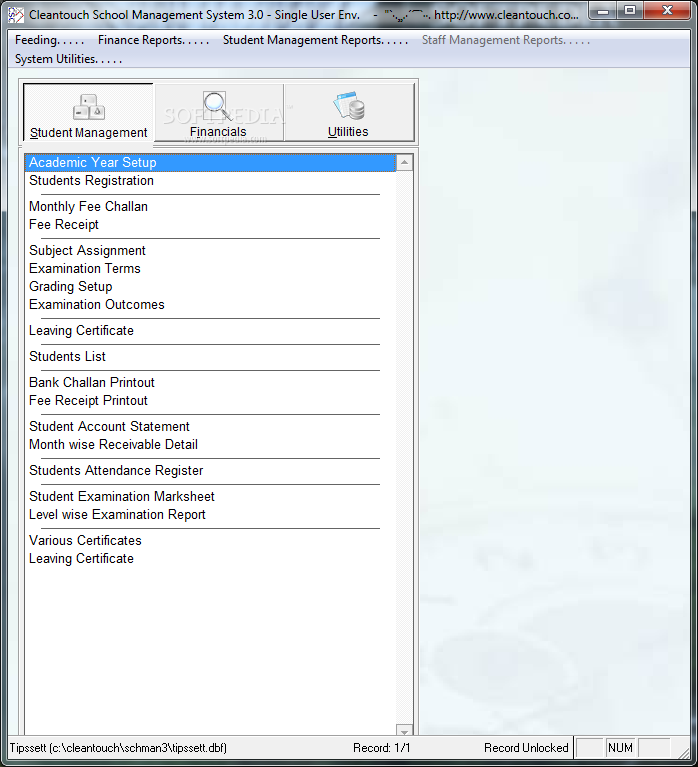This screenshot has height=767, width=698.
Task: Open Student Examination Marksheet entry
Action: pos(121,496)
